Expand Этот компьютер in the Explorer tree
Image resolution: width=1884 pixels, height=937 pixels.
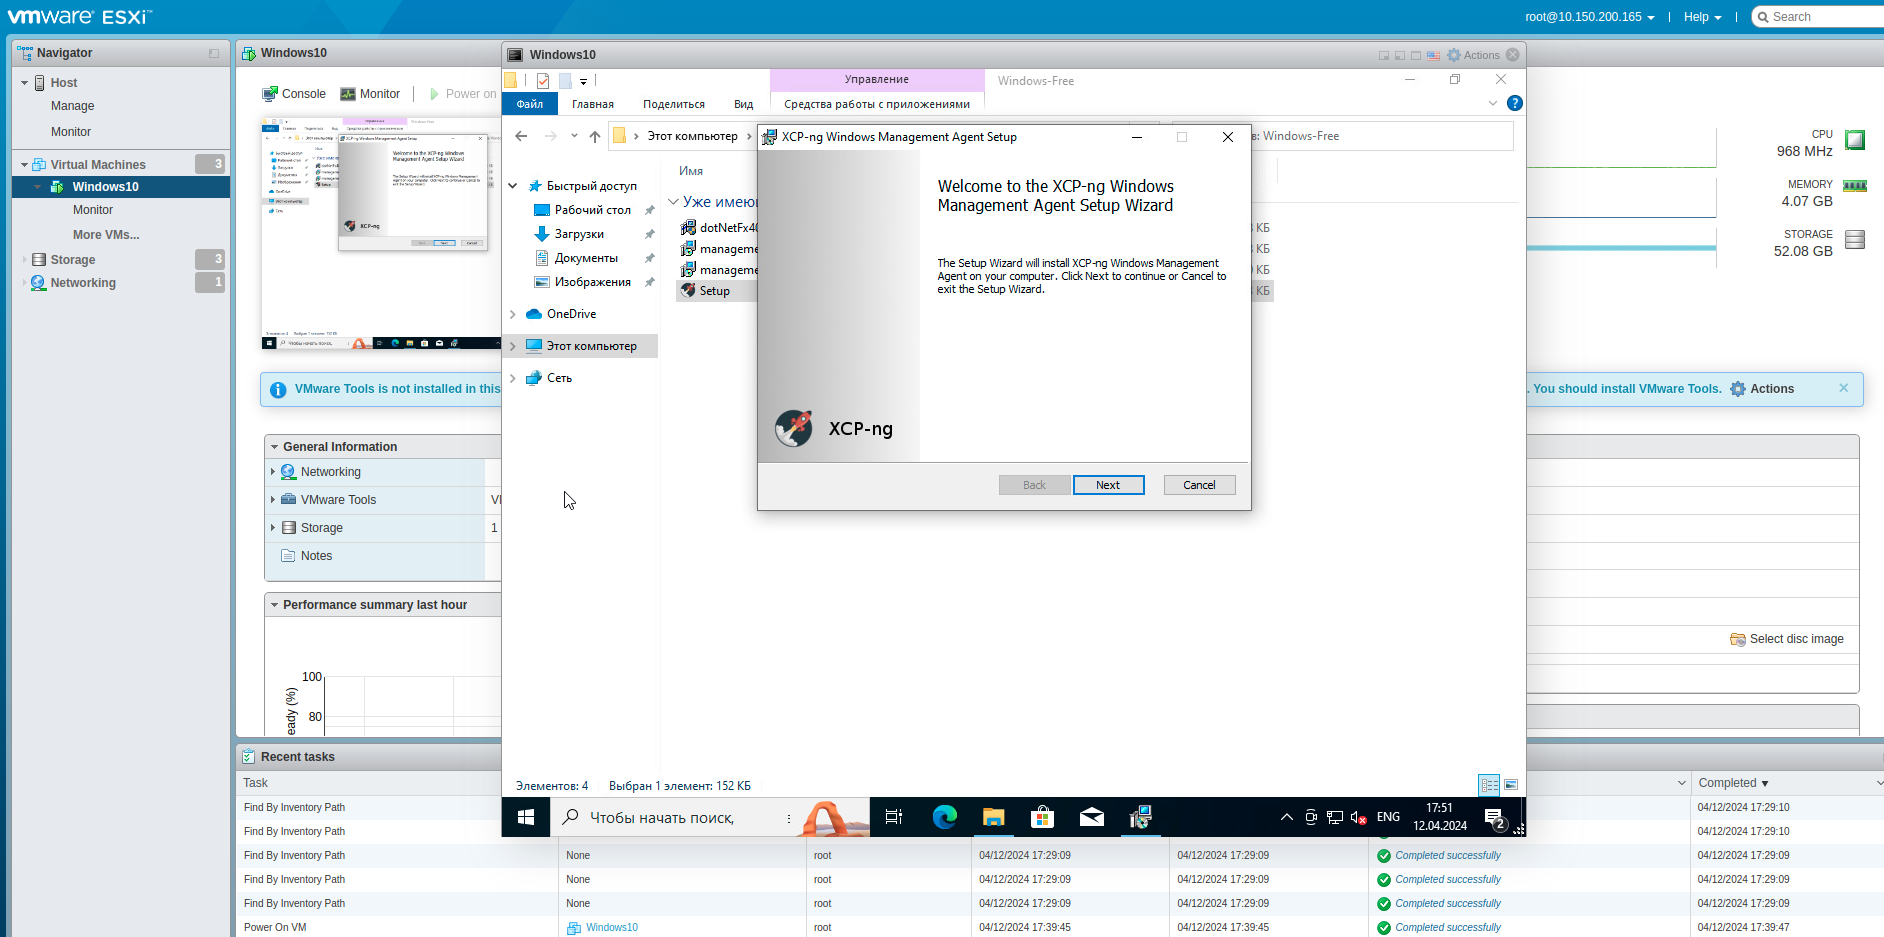click(513, 346)
